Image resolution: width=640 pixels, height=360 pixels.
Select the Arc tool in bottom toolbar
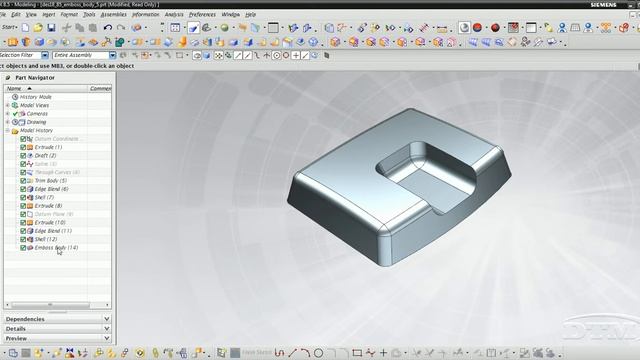coord(305,353)
